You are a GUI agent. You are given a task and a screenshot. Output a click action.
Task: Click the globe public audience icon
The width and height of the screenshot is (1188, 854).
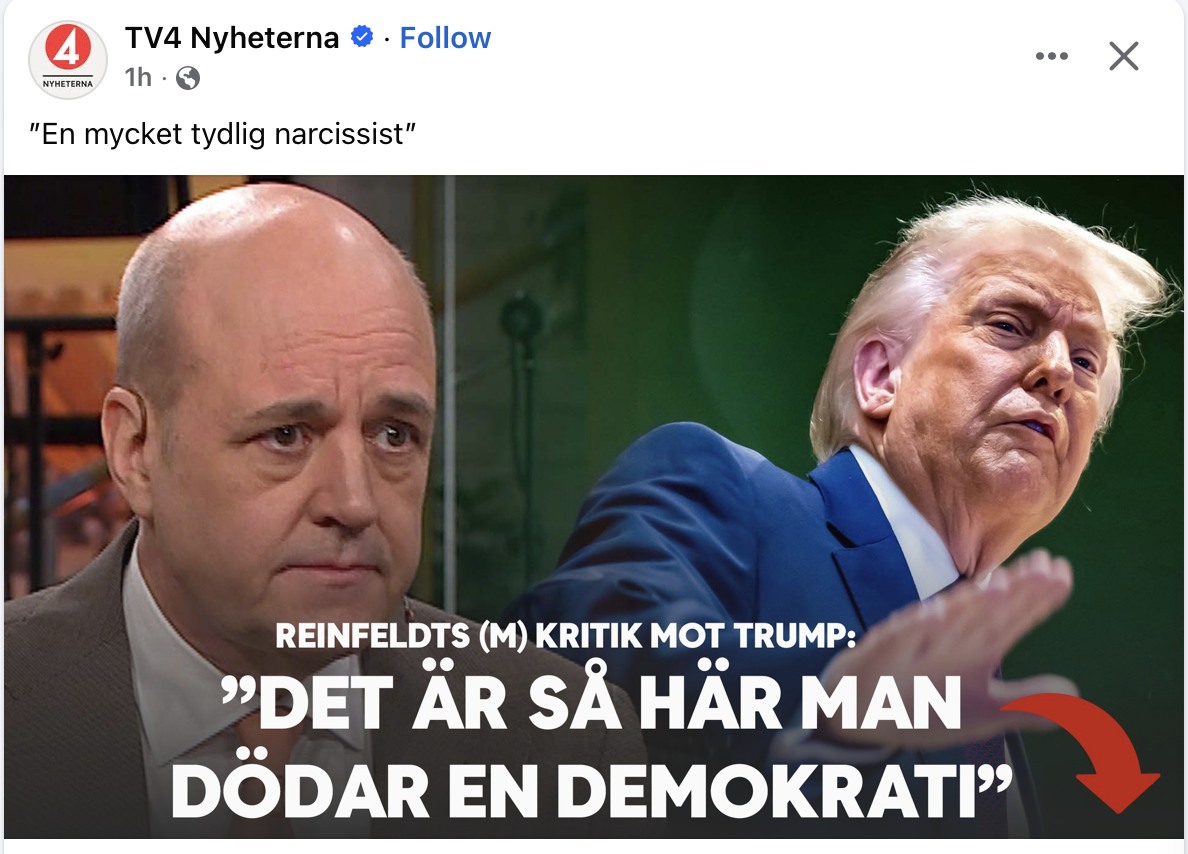click(x=188, y=78)
